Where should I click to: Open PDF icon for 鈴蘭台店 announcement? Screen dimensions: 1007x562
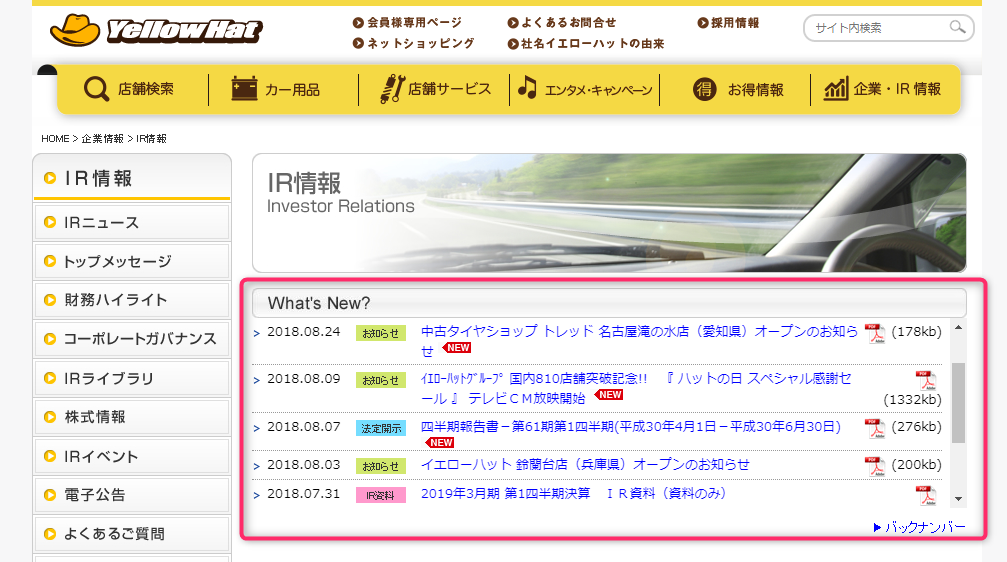(x=875, y=466)
